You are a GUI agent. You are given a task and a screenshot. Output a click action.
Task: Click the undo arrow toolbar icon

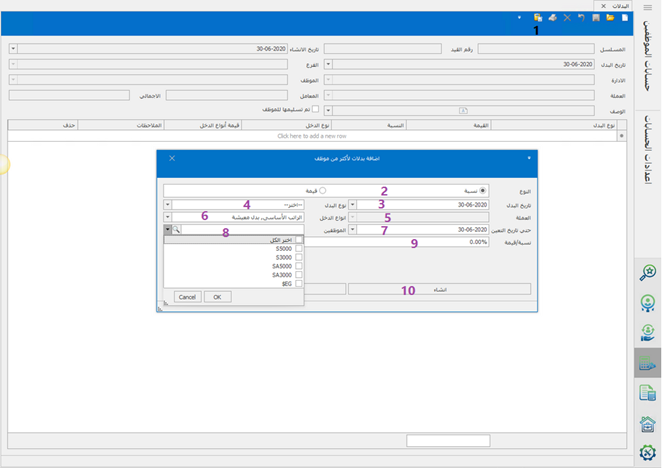[x=582, y=18]
